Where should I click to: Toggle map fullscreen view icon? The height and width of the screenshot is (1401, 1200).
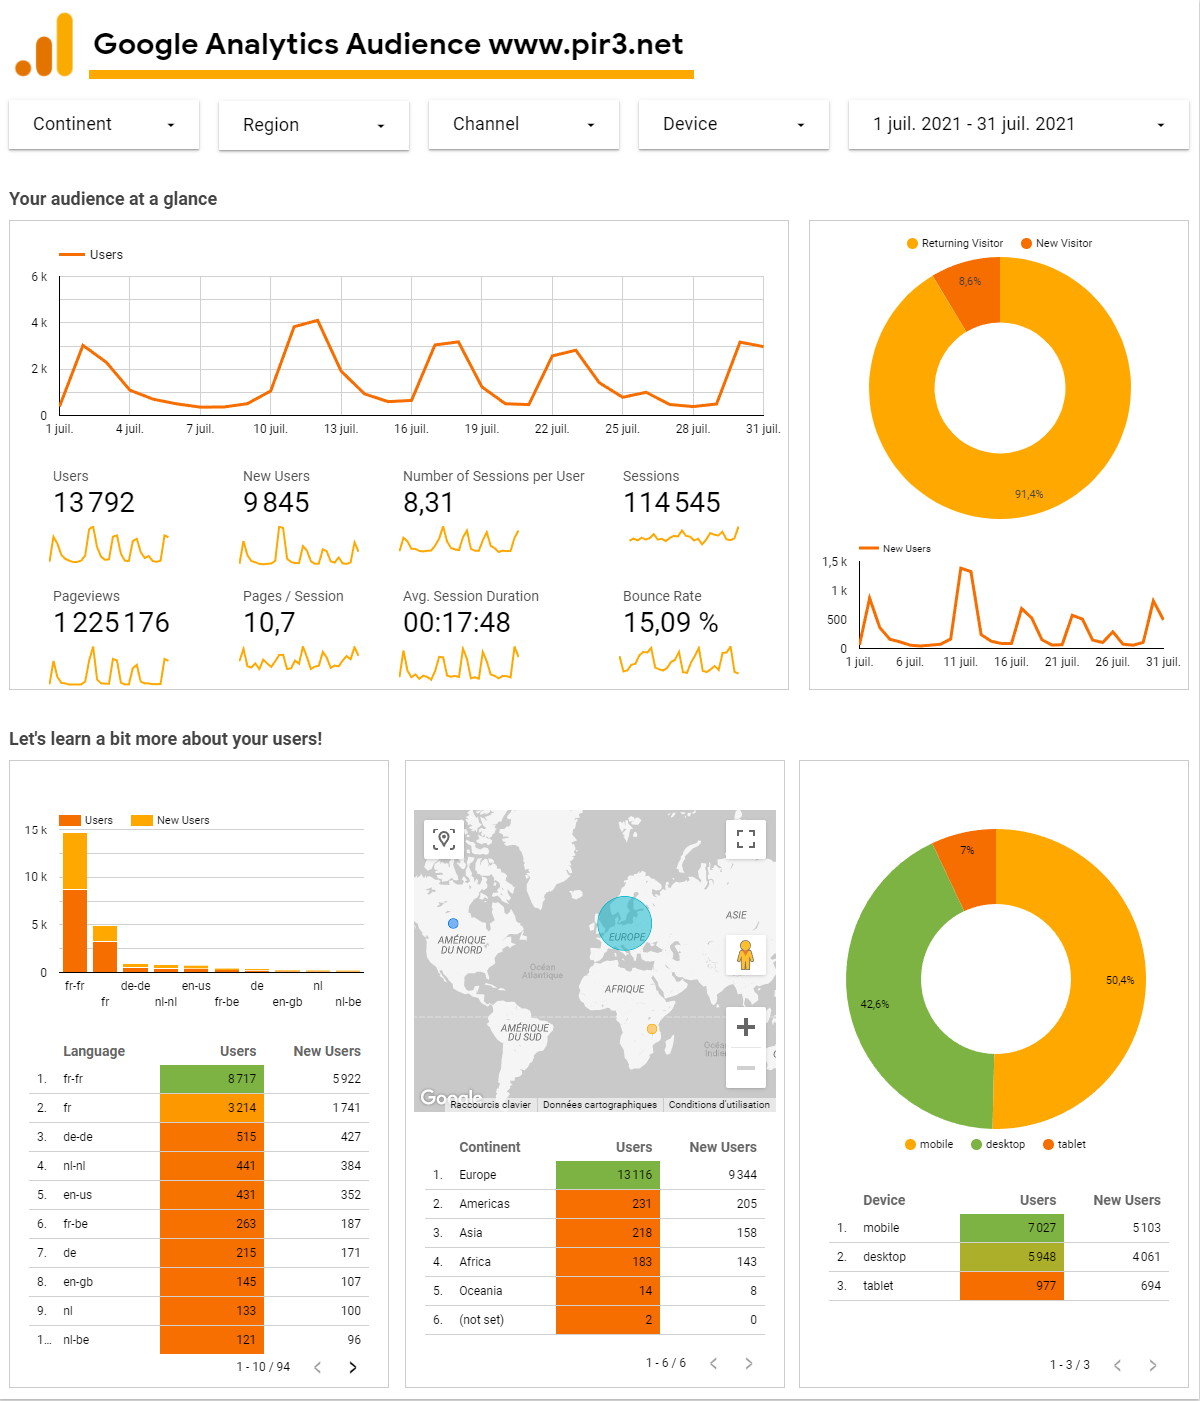746,839
